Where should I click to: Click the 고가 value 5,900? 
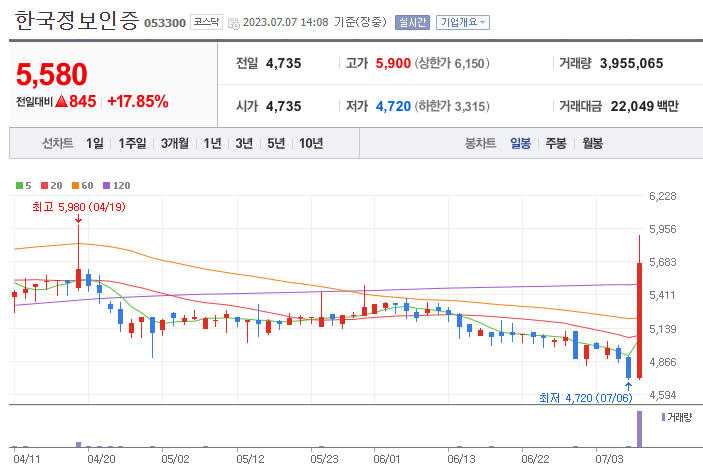point(393,64)
